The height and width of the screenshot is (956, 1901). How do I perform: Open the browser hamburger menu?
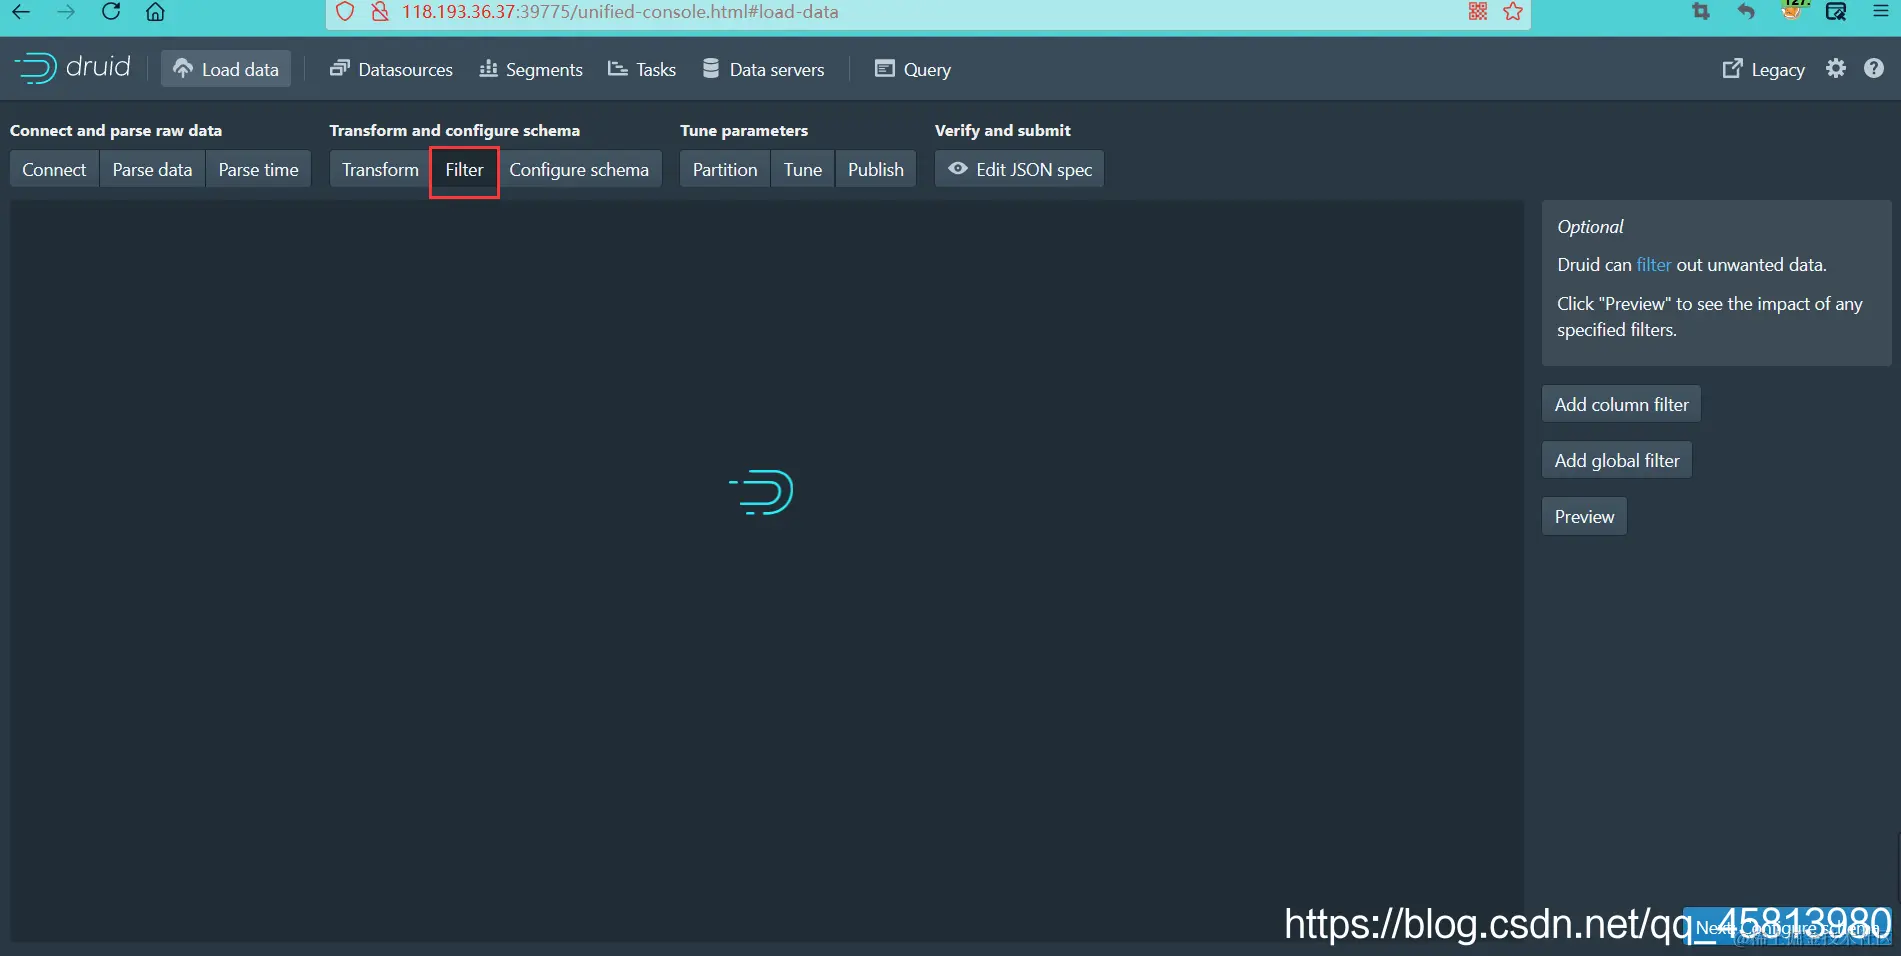[x=1880, y=12]
